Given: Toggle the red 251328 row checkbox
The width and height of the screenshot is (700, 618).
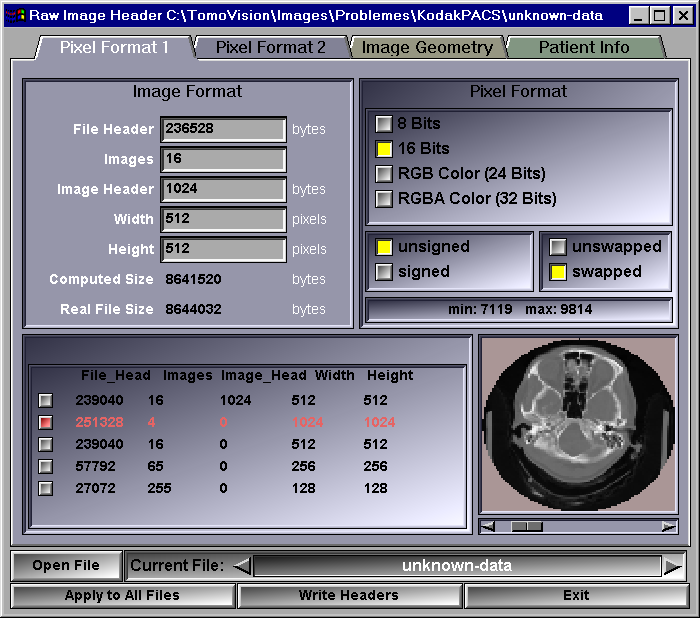Looking at the screenshot, I should pyautogui.click(x=46, y=422).
